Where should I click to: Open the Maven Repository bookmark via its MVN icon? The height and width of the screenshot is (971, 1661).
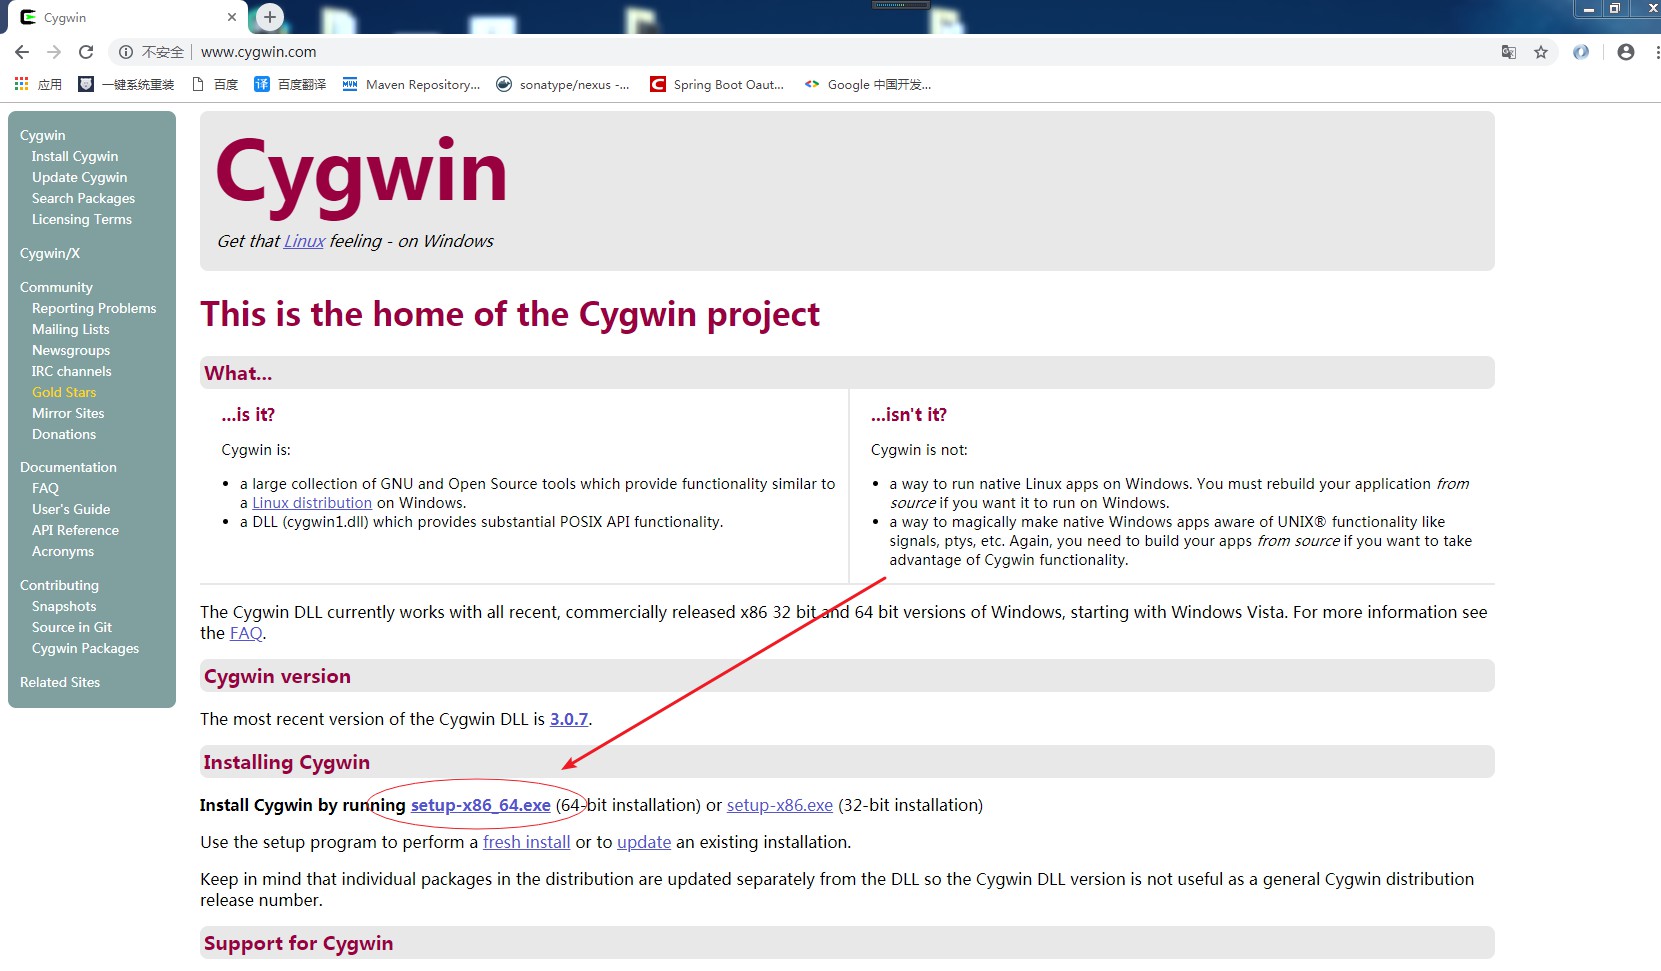(x=350, y=85)
